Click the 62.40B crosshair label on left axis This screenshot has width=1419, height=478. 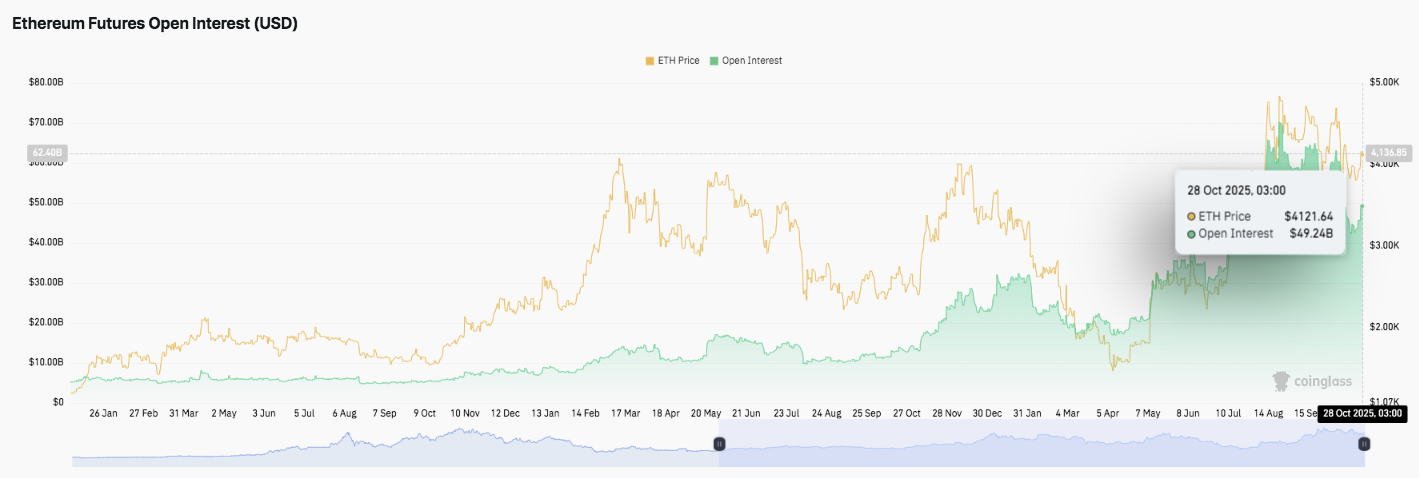(46, 153)
